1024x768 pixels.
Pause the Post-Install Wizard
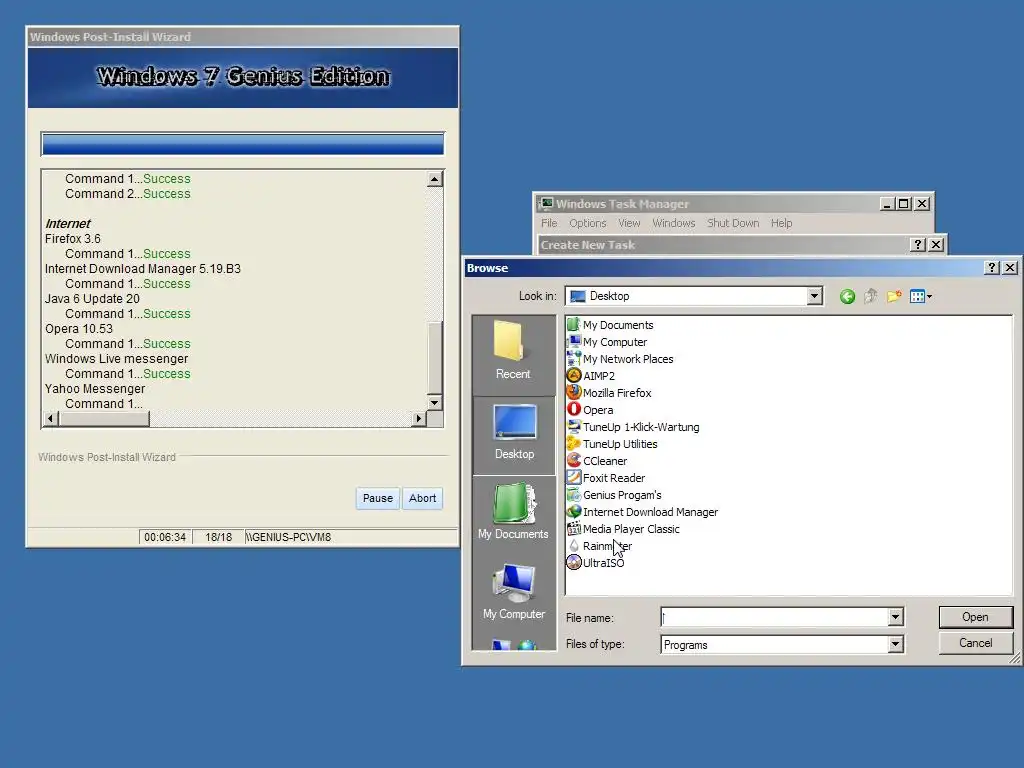pos(377,498)
